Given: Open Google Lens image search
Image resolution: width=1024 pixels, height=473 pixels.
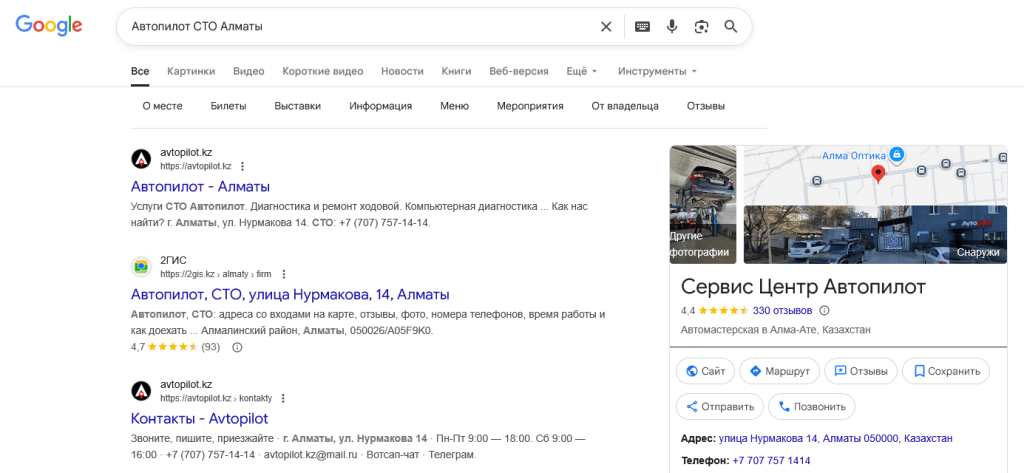Looking at the screenshot, I should [701, 27].
